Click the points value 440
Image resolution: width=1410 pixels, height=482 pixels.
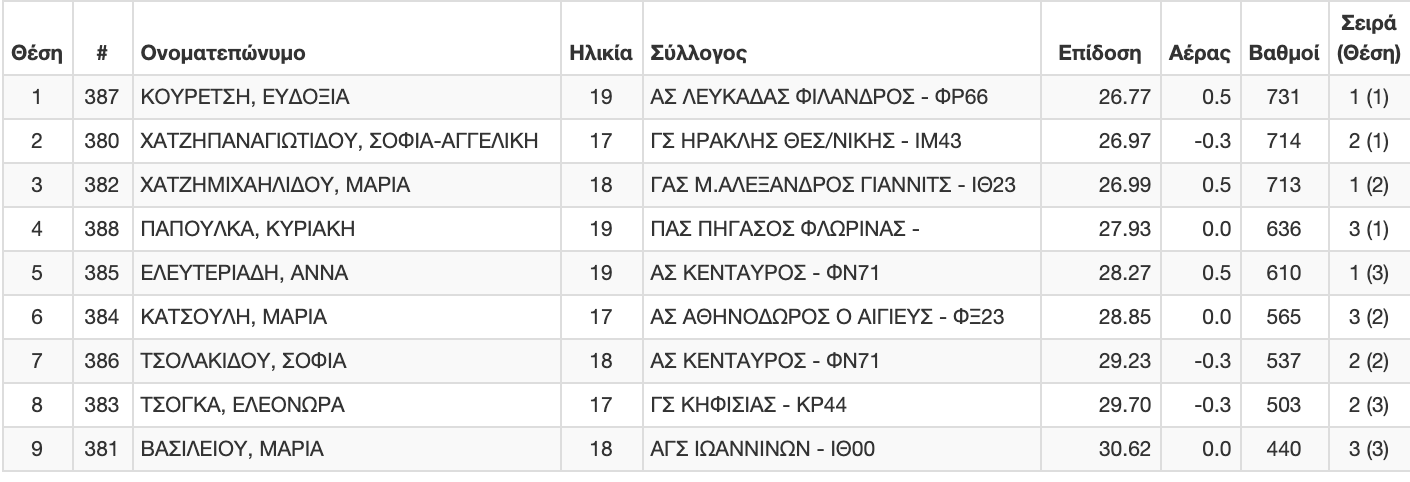pos(1284,447)
